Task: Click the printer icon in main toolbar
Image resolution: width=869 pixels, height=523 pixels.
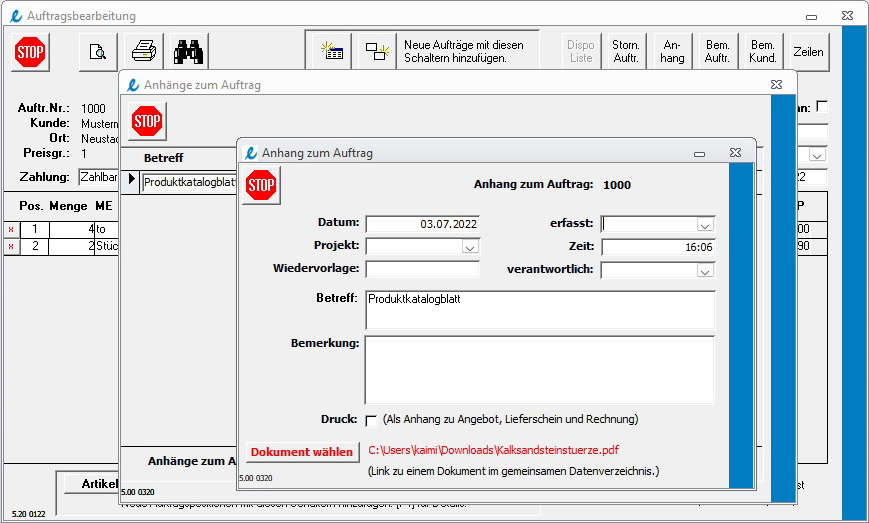Action: pyautogui.click(x=145, y=51)
